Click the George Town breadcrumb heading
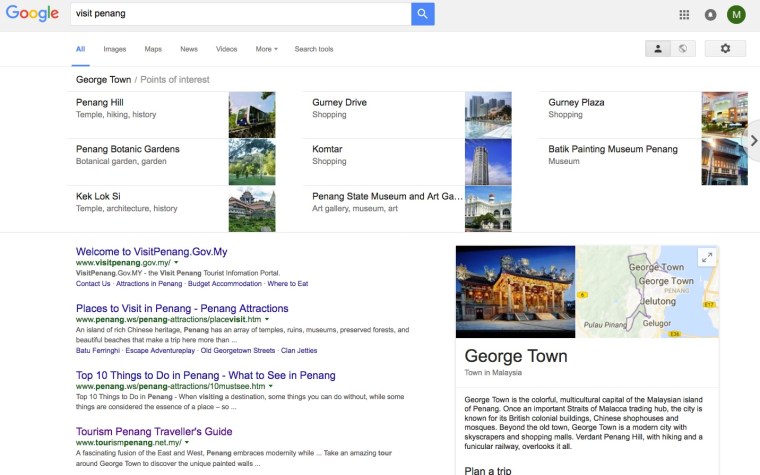This screenshot has width=760, height=475. point(103,79)
